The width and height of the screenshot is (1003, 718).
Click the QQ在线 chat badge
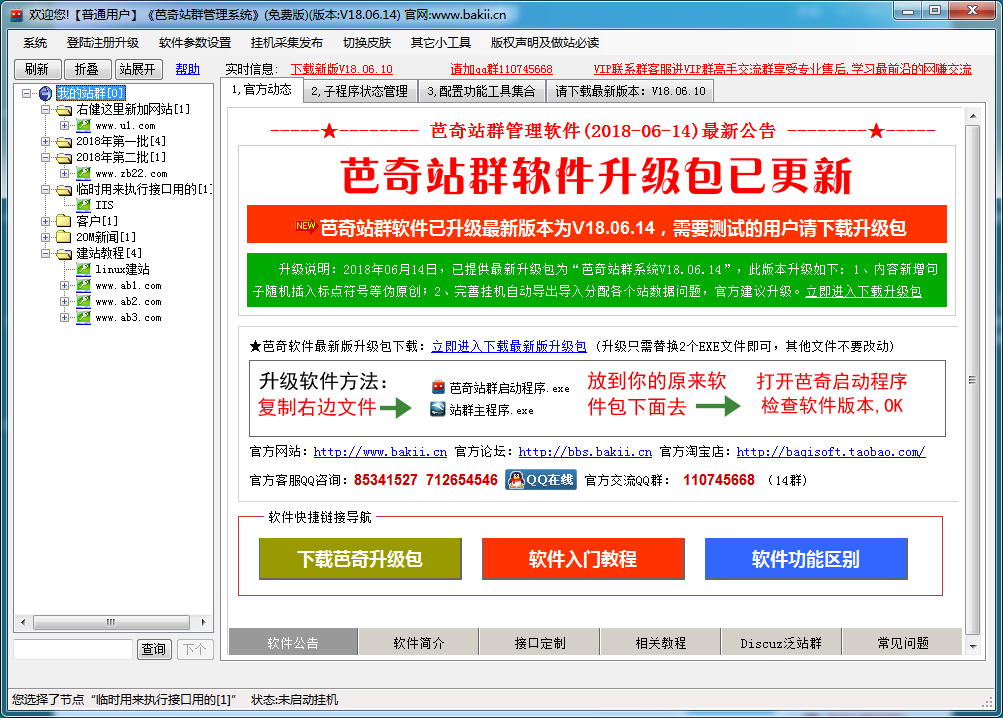(541, 479)
